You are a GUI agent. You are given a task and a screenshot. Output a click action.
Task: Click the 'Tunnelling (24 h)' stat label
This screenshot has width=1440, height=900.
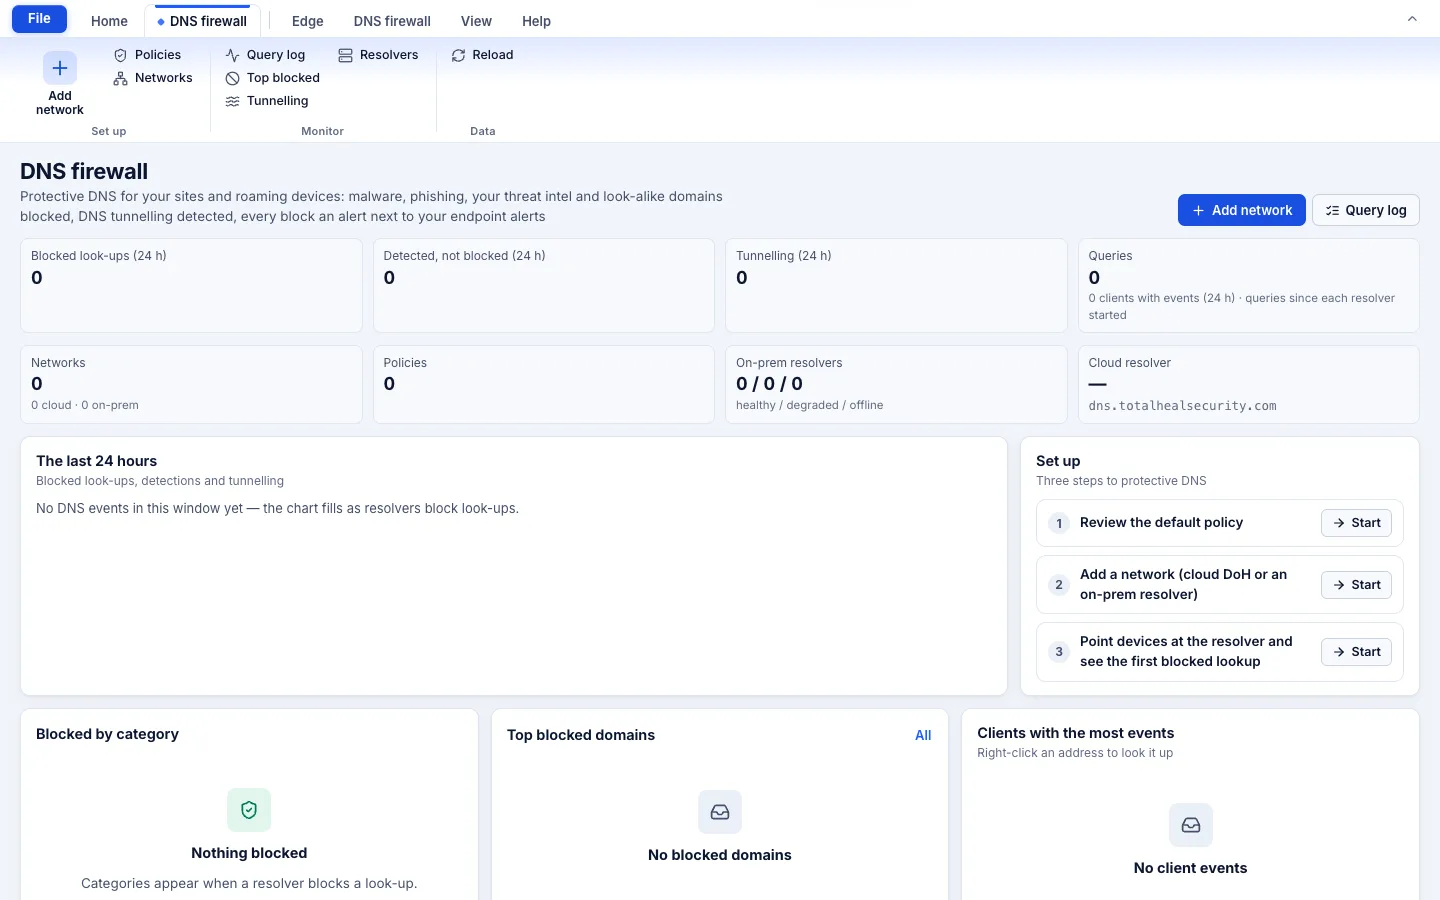(x=784, y=256)
